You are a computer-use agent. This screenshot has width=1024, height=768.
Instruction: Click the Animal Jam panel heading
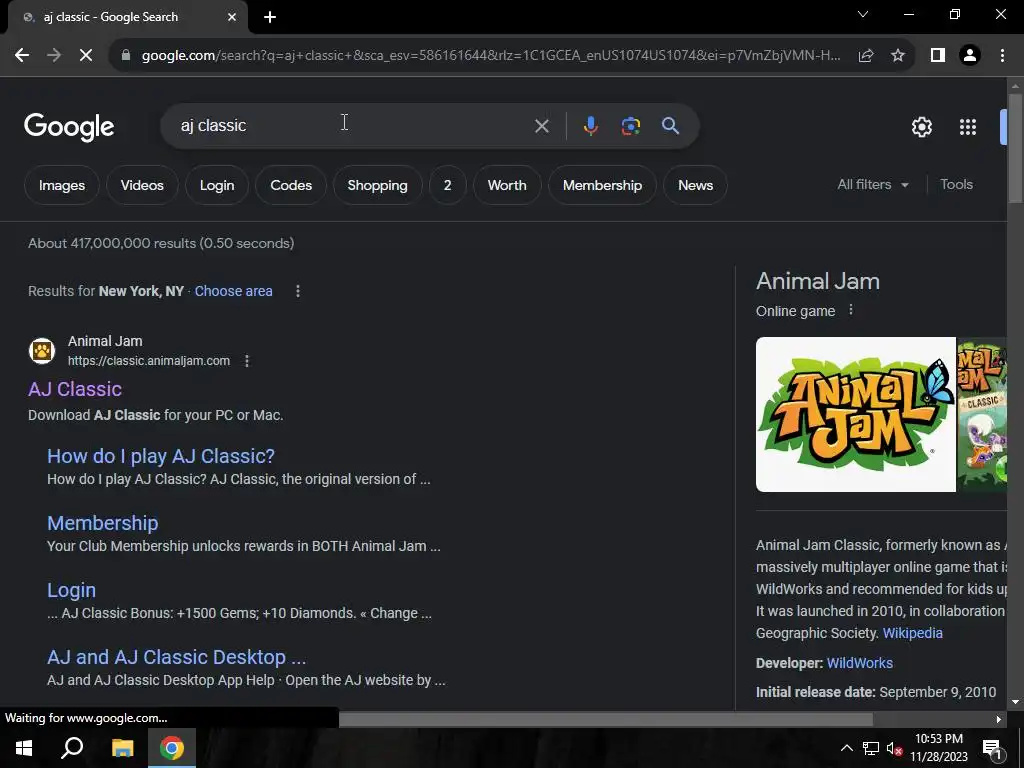tap(818, 281)
